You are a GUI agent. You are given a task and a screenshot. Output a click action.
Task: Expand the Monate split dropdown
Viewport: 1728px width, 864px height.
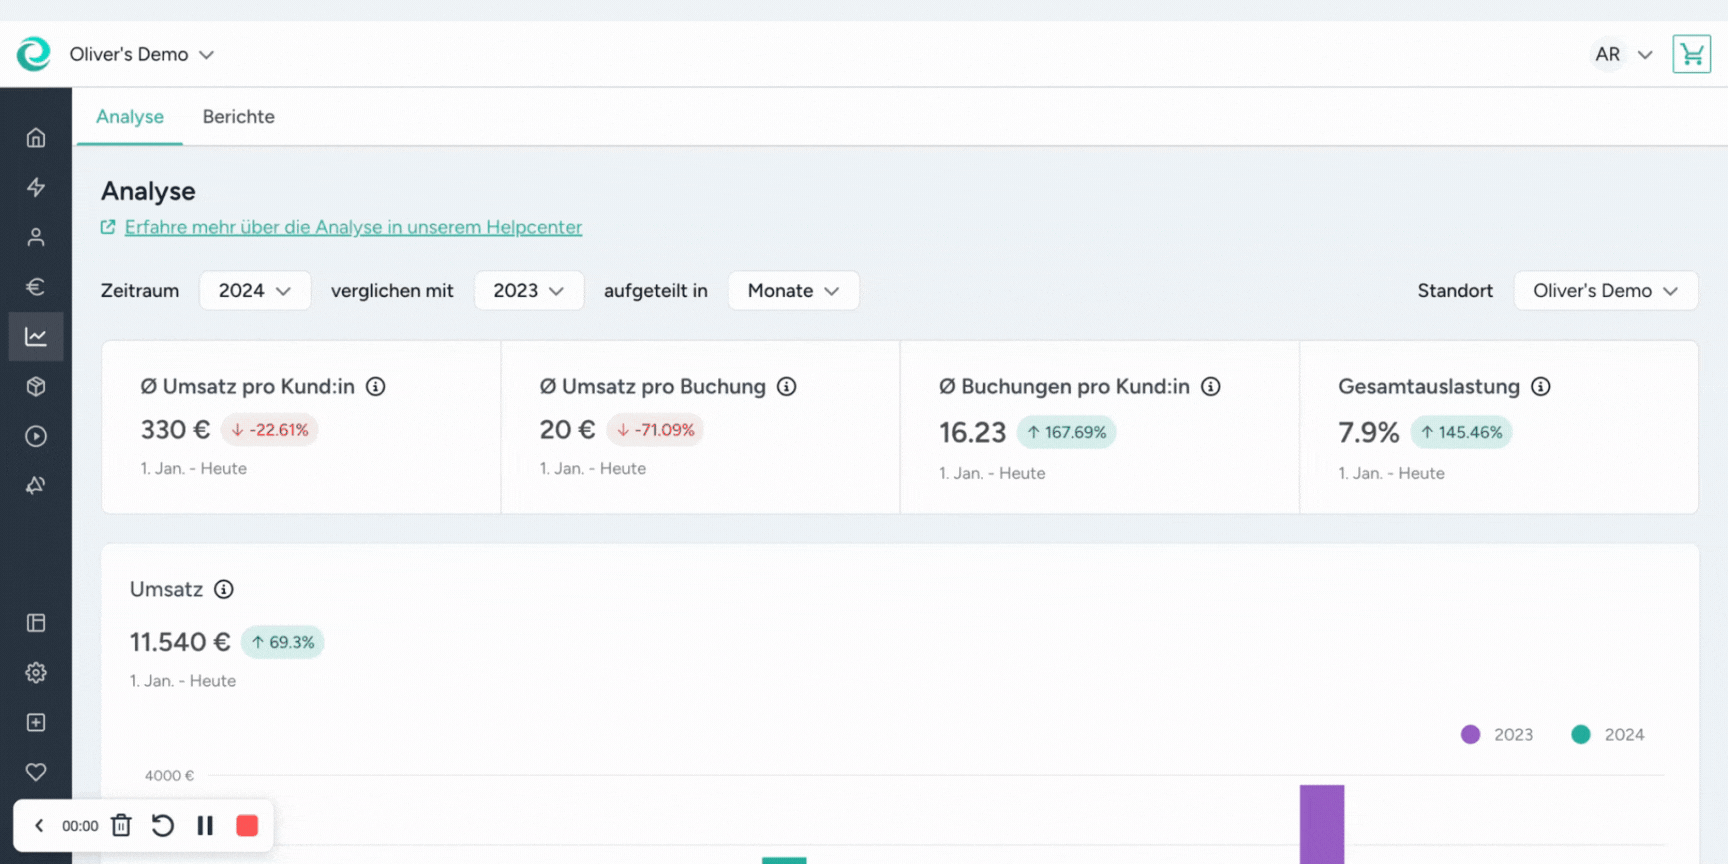pos(793,291)
